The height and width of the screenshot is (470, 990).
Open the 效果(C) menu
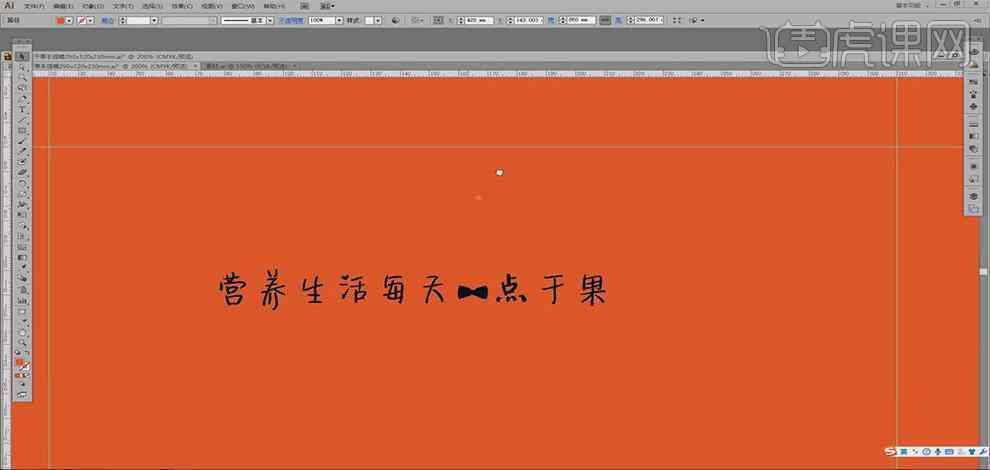181,6
